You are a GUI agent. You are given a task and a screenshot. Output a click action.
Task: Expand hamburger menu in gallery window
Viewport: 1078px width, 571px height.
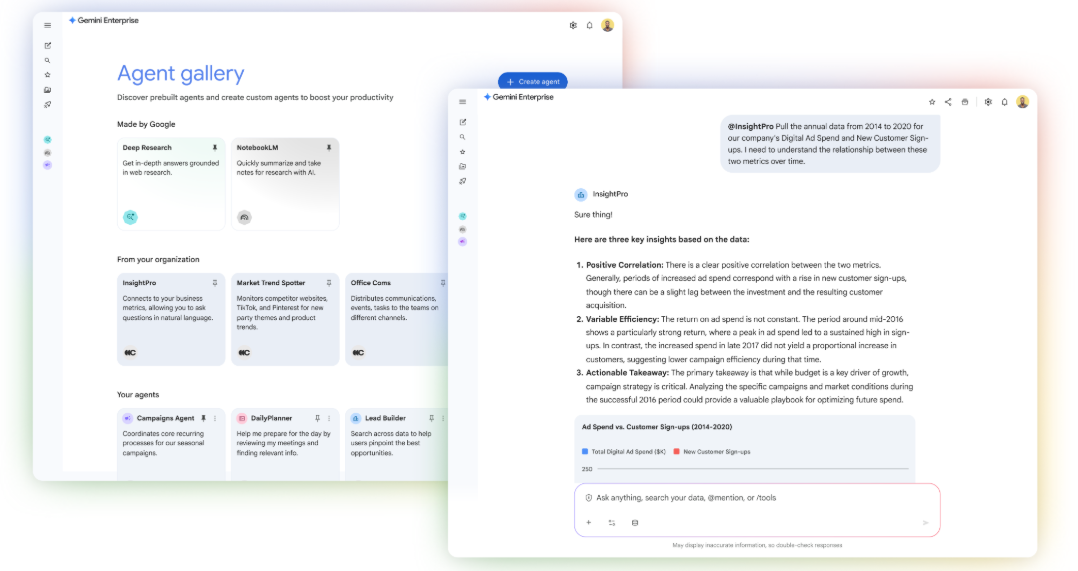coord(47,25)
